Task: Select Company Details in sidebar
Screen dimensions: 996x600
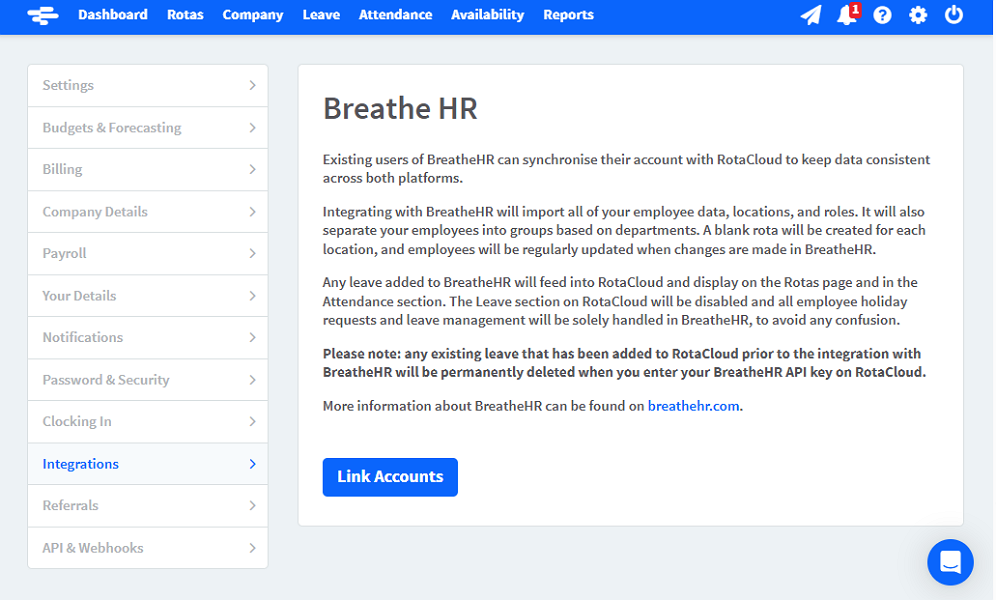Action: tap(148, 211)
